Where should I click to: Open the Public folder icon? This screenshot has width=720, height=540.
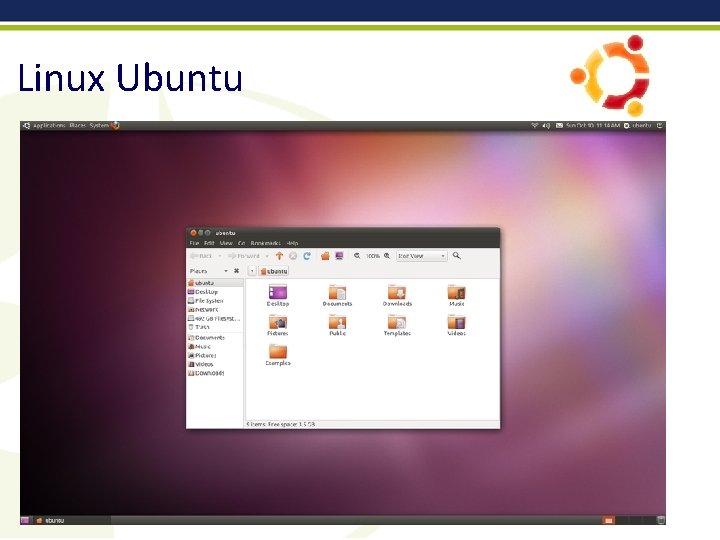pyautogui.click(x=337, y=322)
